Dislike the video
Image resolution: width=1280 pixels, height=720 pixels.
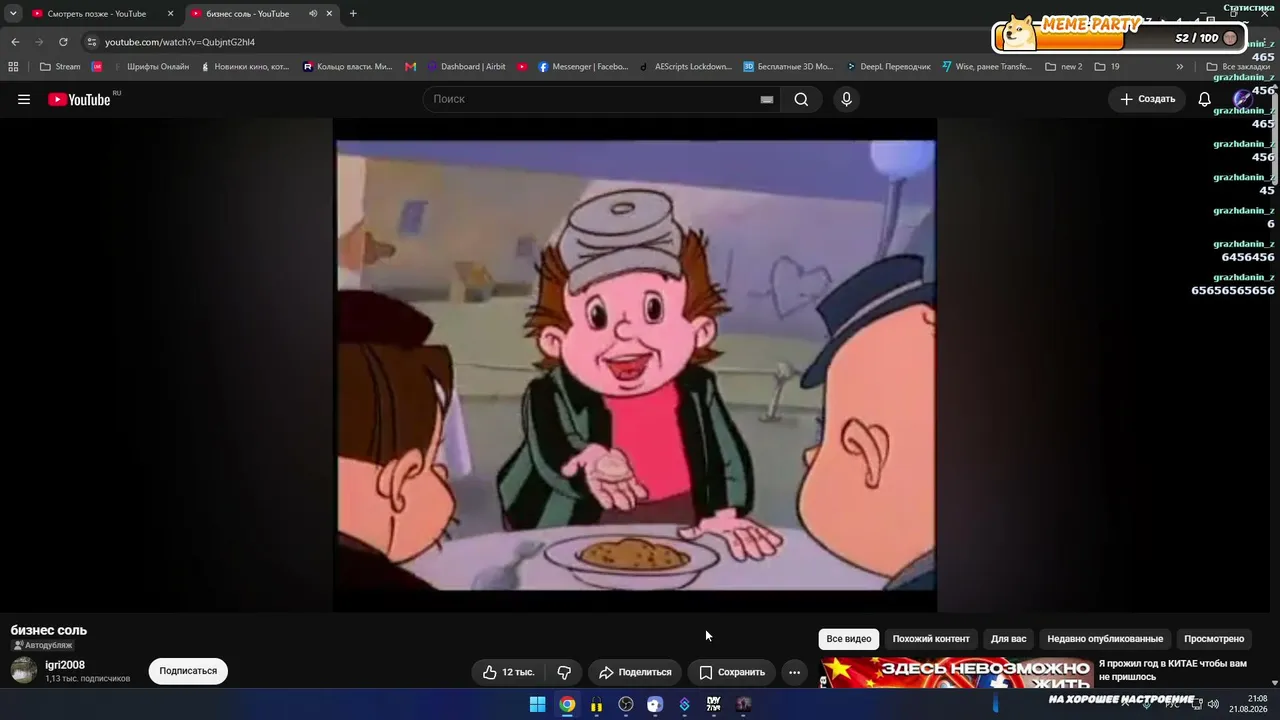coord(564,672)
